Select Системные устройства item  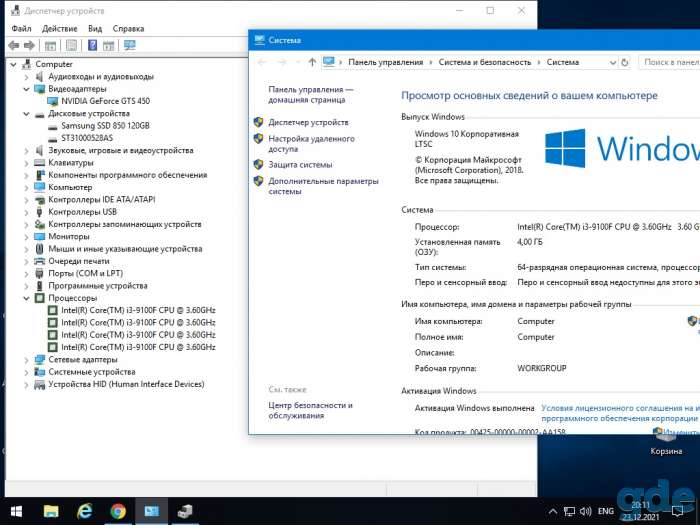tap(92, 372)
